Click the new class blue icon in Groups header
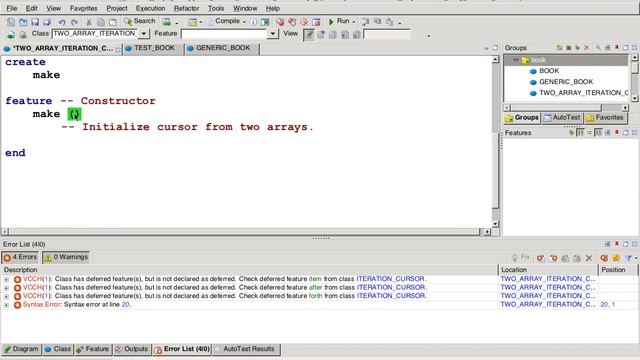This screenshot has width=640, height=360. (578, 48)
